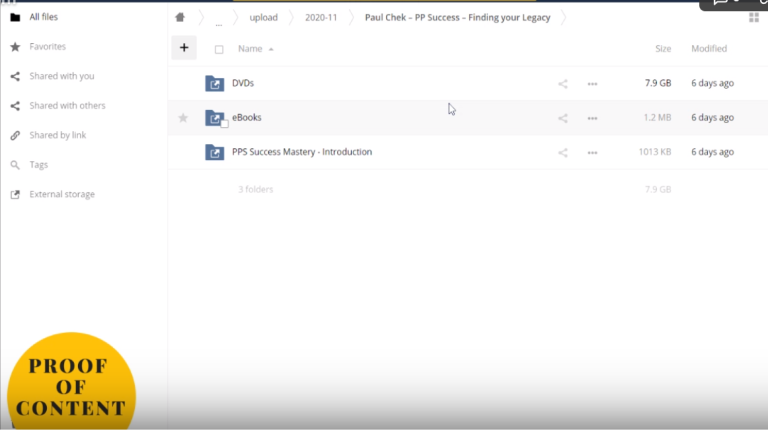Share PPS Success Mastery folder

point(563,153)
